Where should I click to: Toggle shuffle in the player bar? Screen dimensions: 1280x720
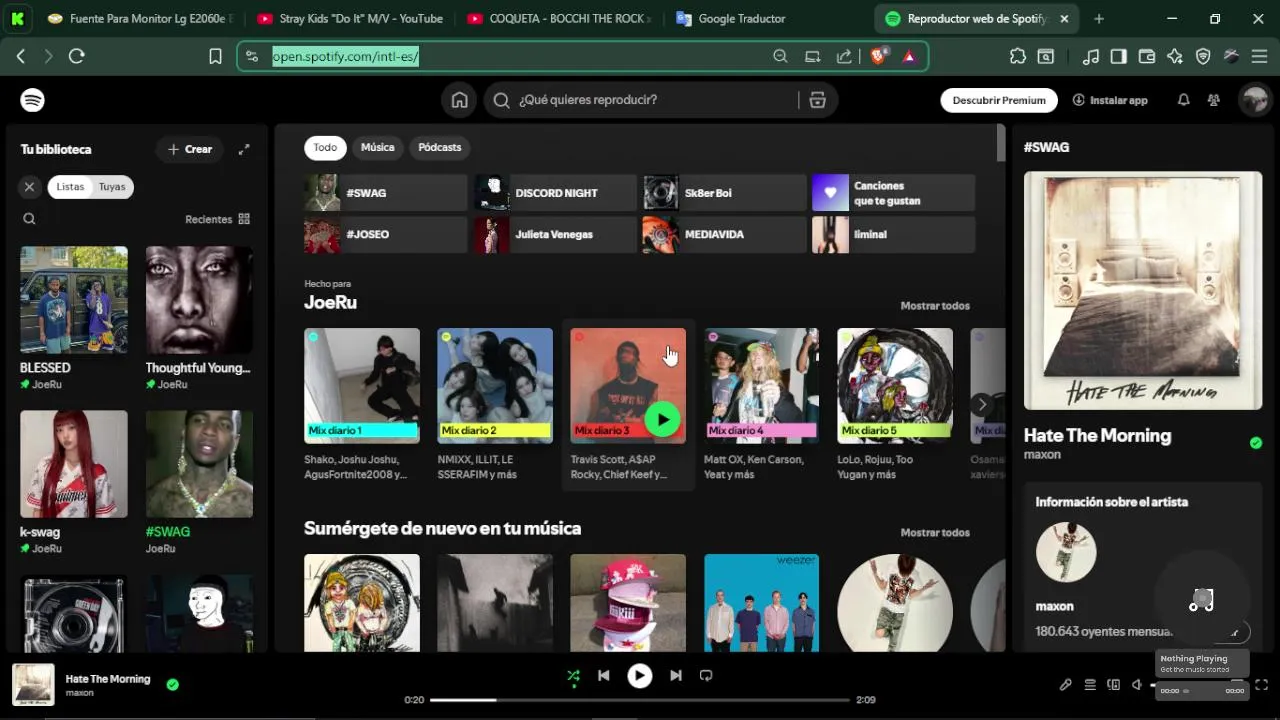click(573, 676)
